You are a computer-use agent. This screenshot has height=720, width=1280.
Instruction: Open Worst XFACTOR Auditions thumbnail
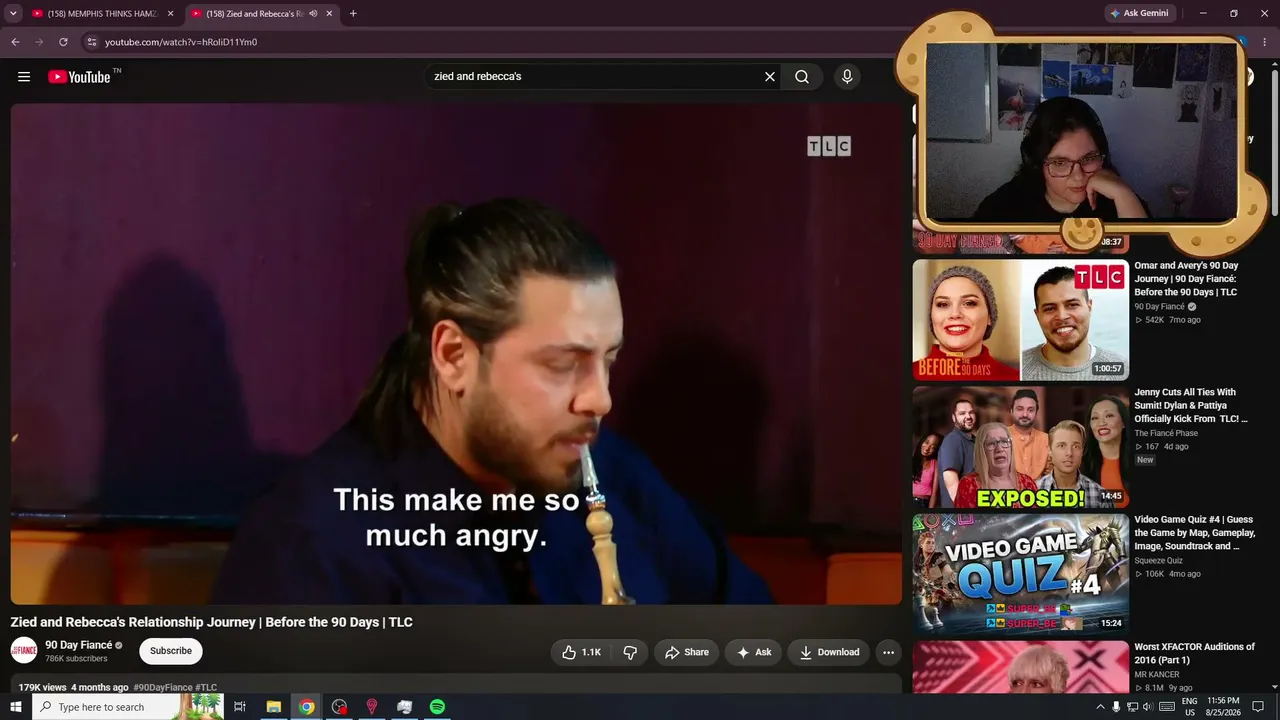1020,667
